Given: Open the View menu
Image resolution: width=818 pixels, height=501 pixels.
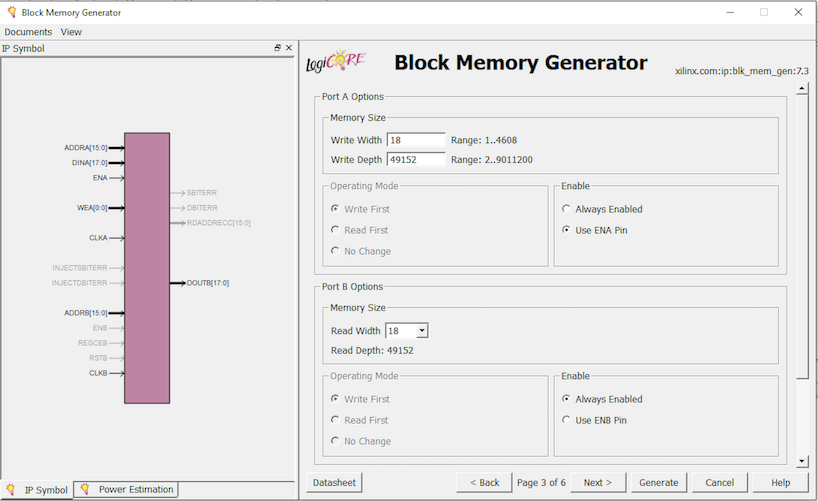Looking at the screenshot, I should coord(71,32).
